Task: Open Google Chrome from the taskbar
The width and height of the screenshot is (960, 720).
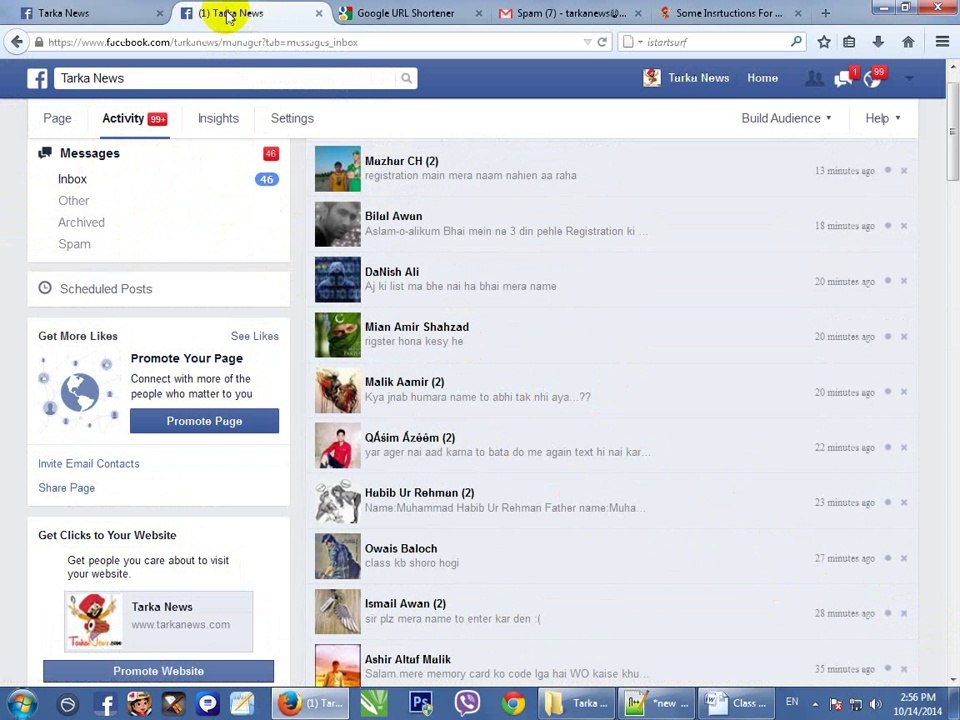Action: click(513, 703)
